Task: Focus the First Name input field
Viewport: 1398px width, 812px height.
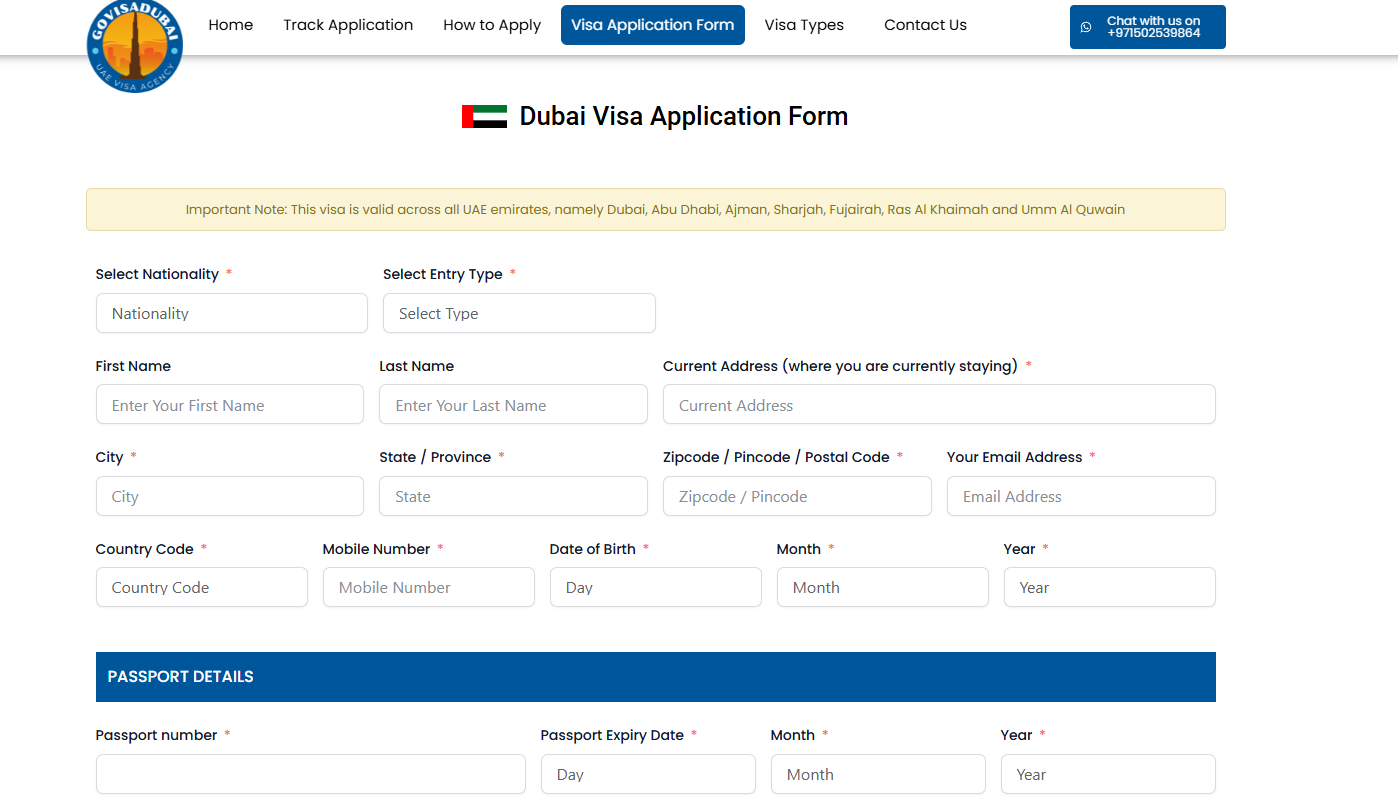Action: pos(230,405)
